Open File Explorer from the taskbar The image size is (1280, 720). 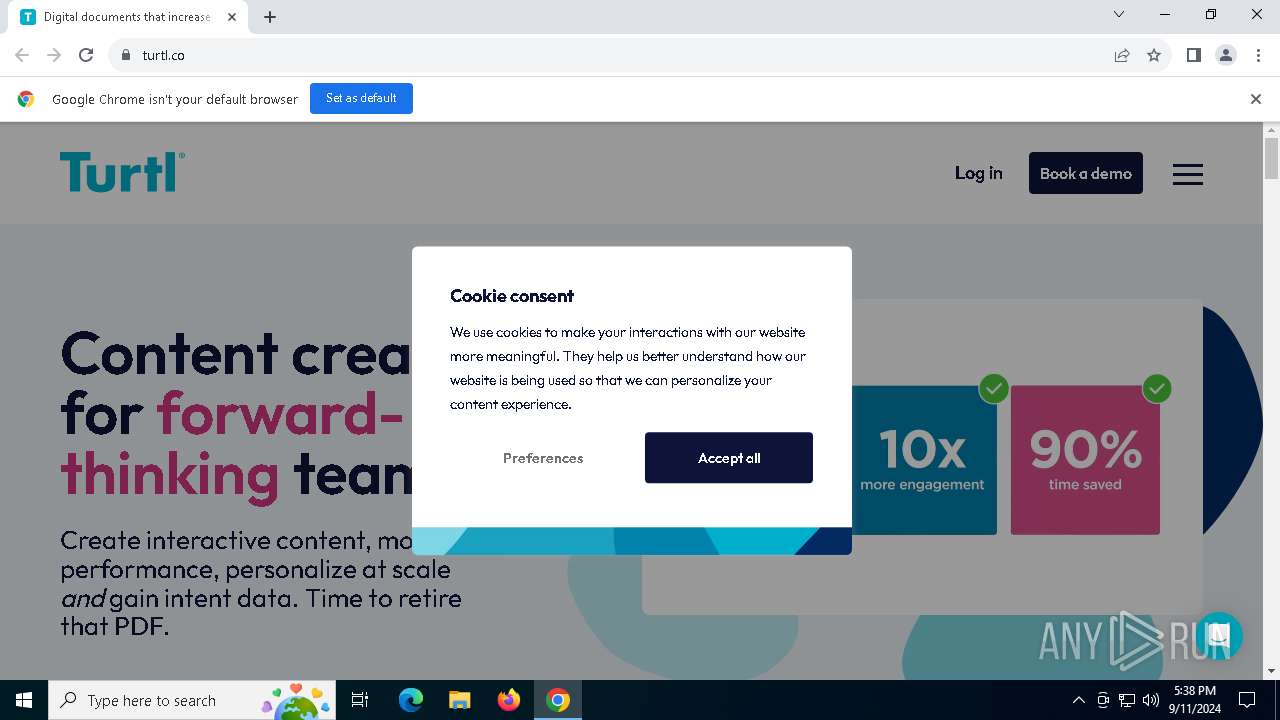pyautogui.click(x=460, y=700)
